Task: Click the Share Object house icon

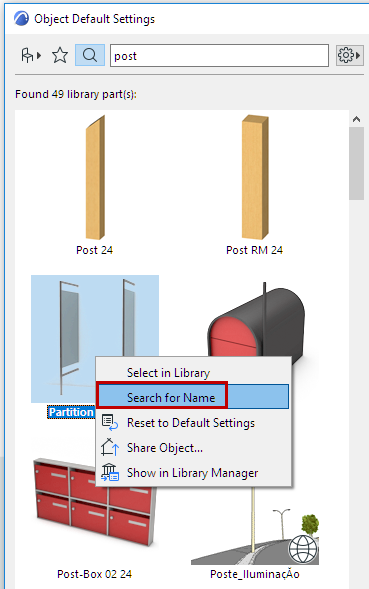Action: click(x=110, y=447)
